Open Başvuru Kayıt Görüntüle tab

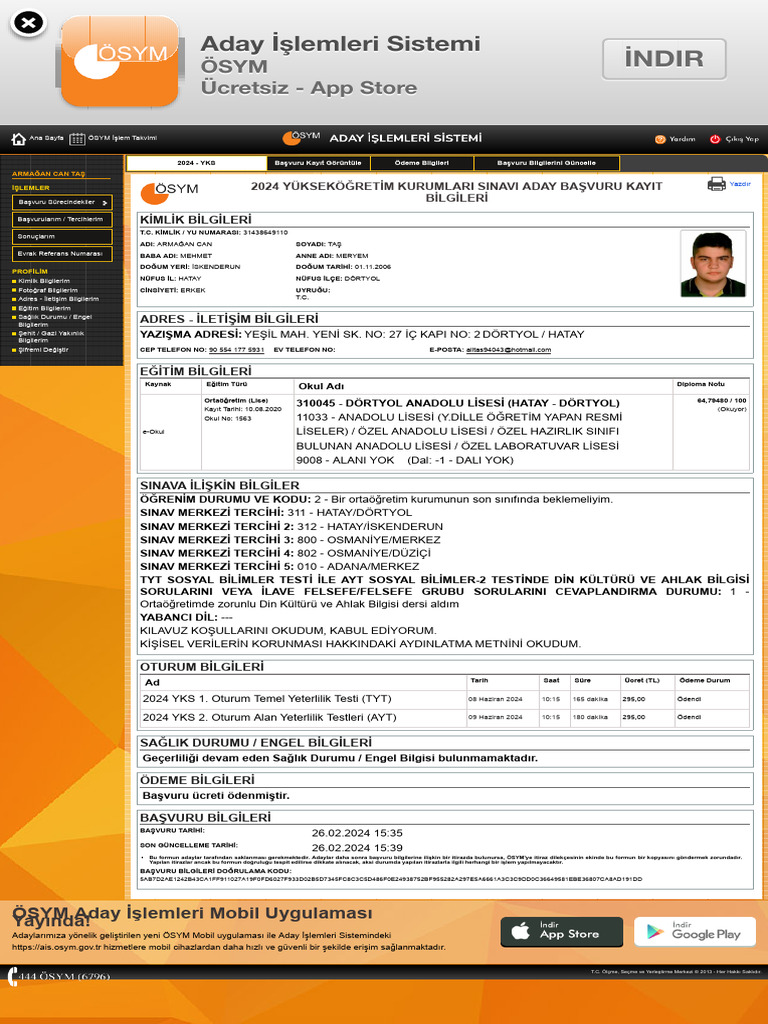pos(317,163)
